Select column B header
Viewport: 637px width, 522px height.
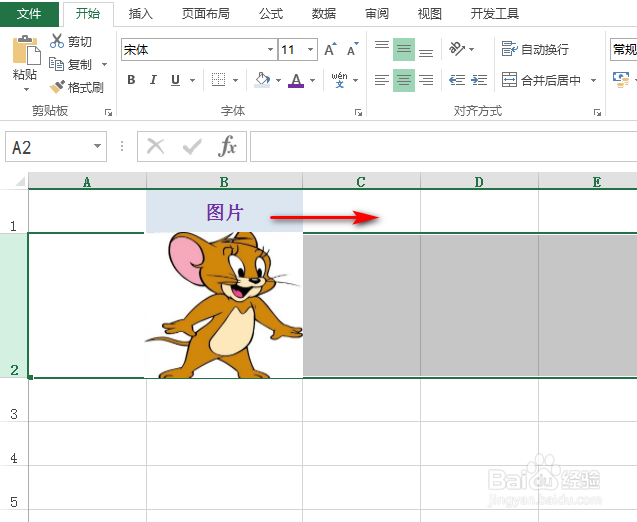[224, 181]
